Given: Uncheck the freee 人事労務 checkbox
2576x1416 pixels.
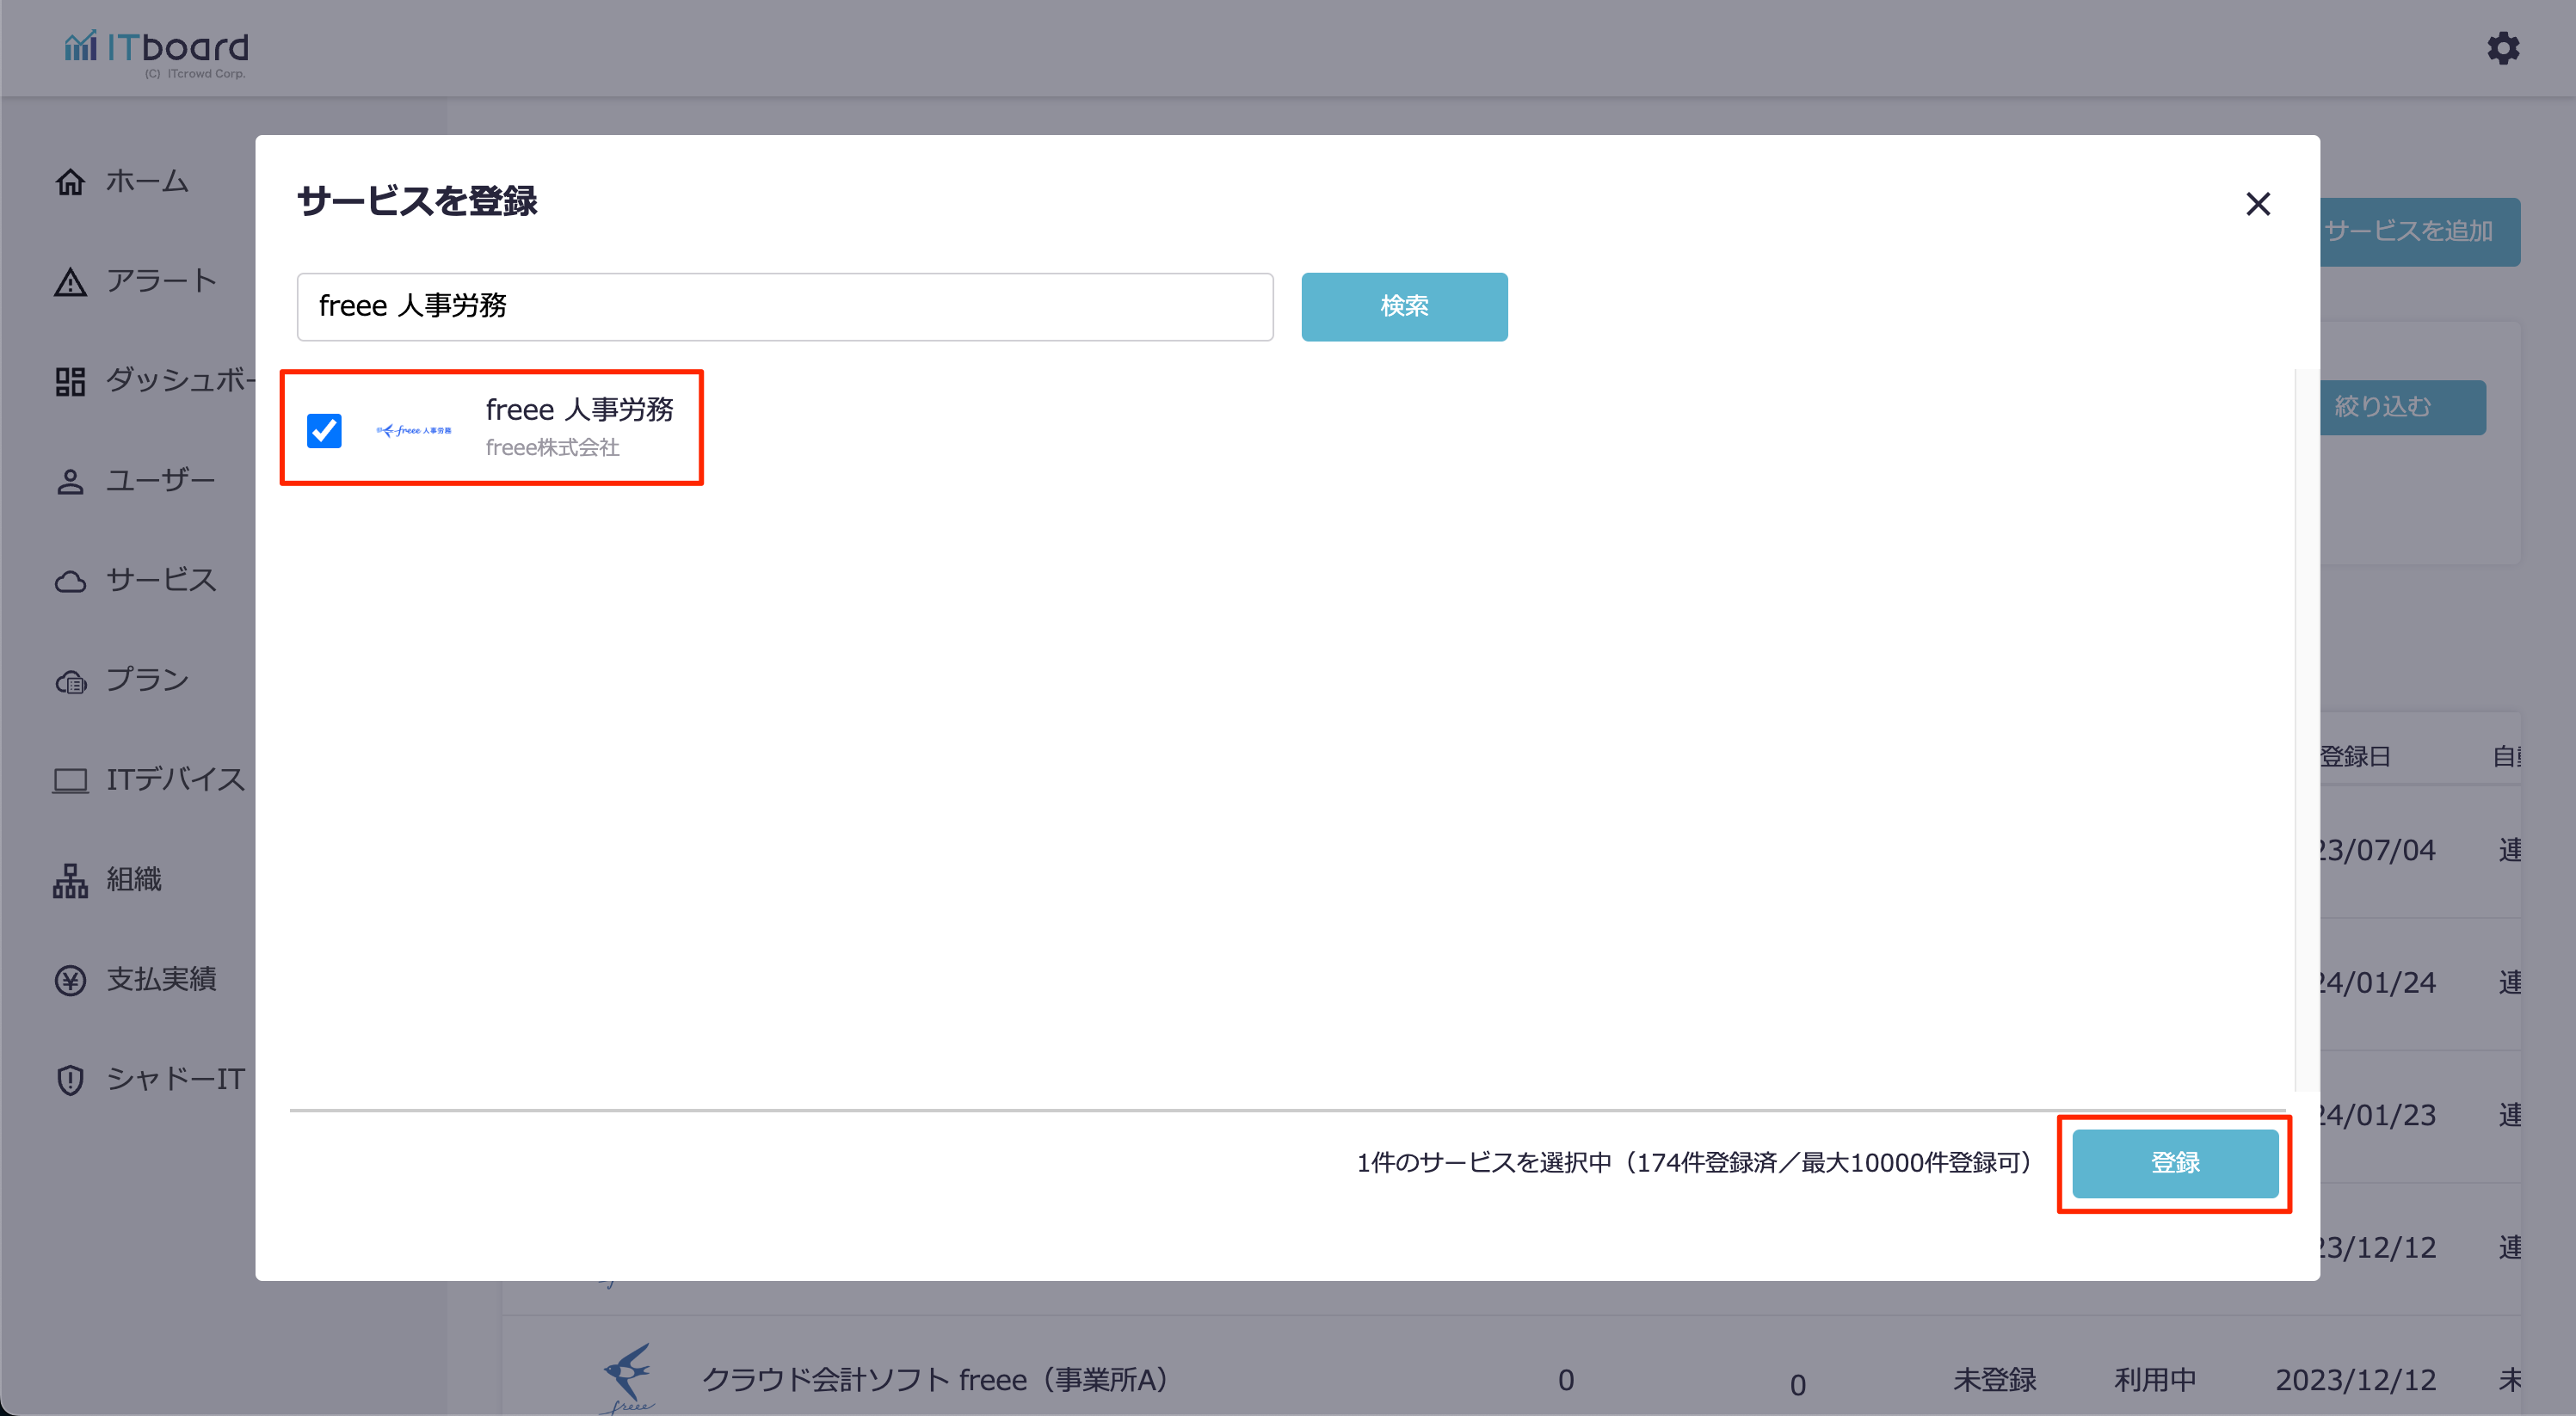Looking at the screenshot, I should tap(324, 430).
